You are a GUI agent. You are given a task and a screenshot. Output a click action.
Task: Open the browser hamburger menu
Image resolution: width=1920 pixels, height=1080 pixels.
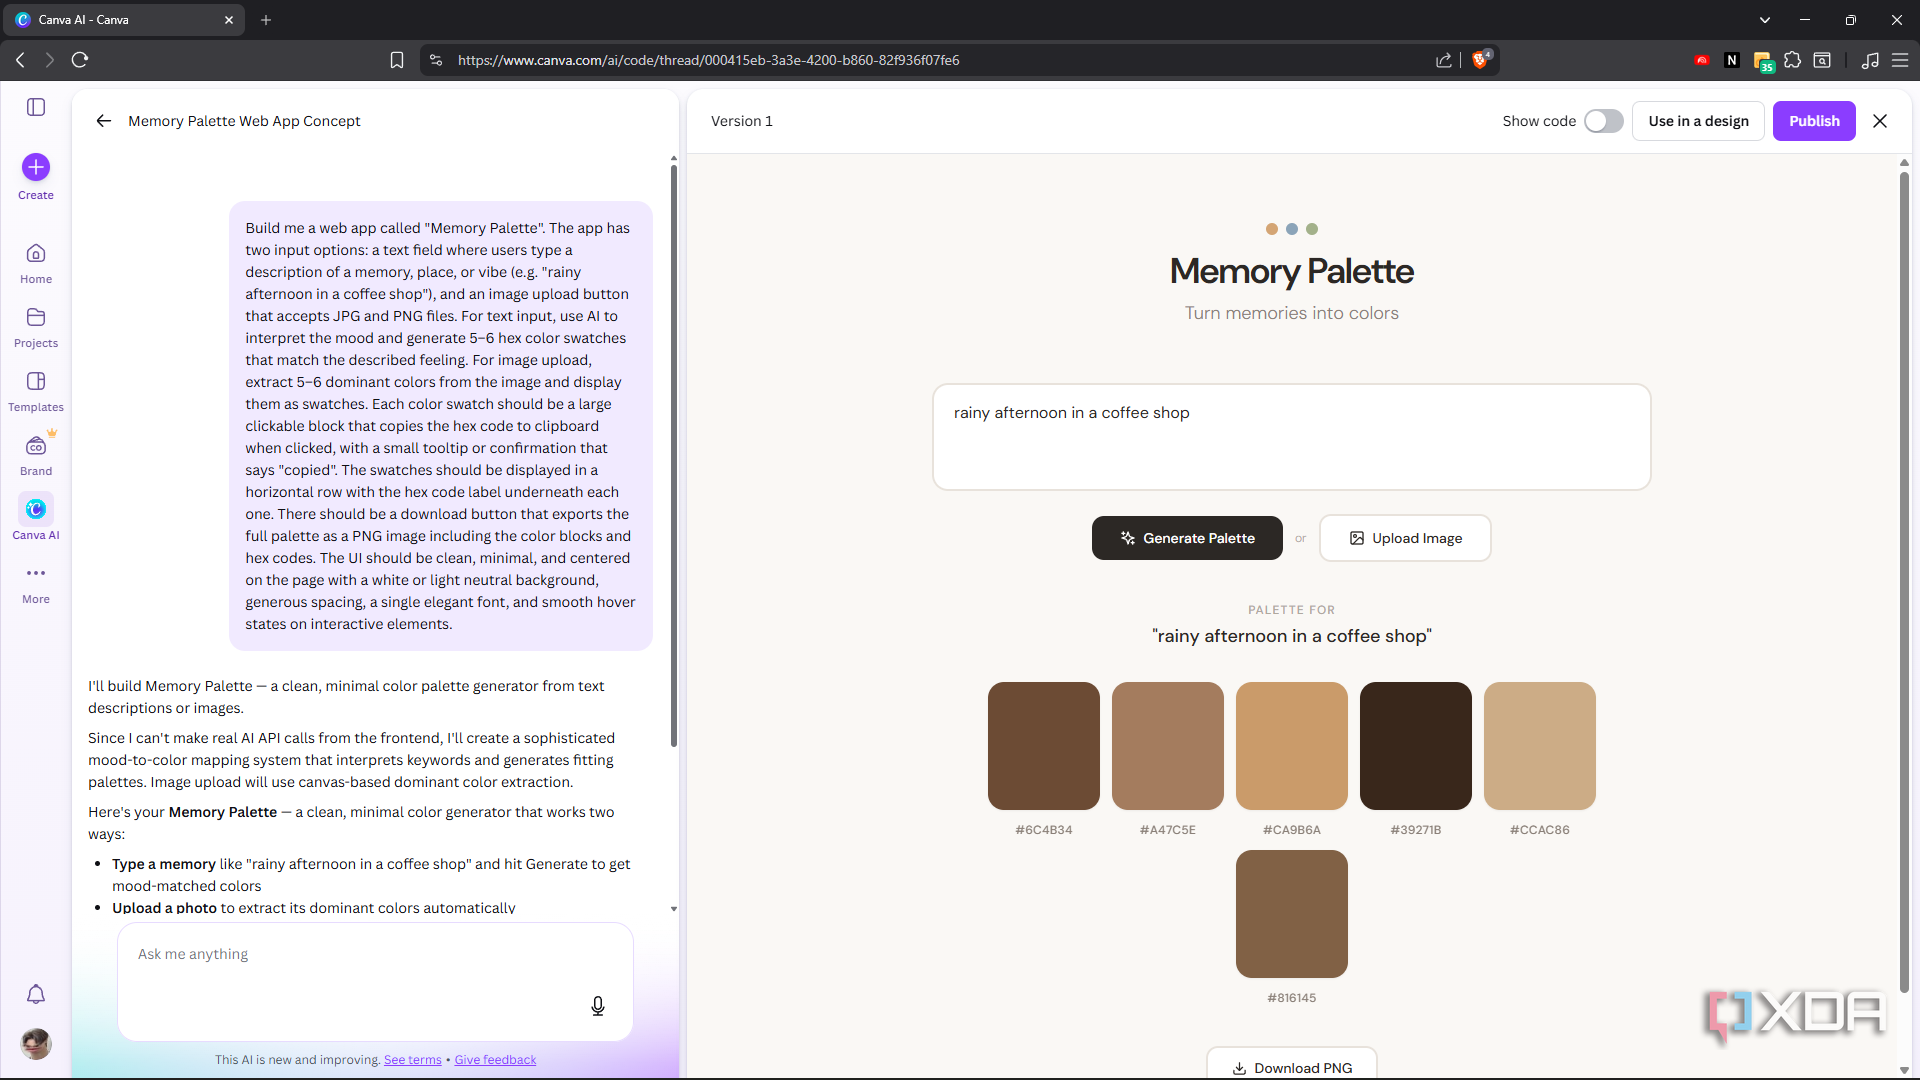(1900, 60)
